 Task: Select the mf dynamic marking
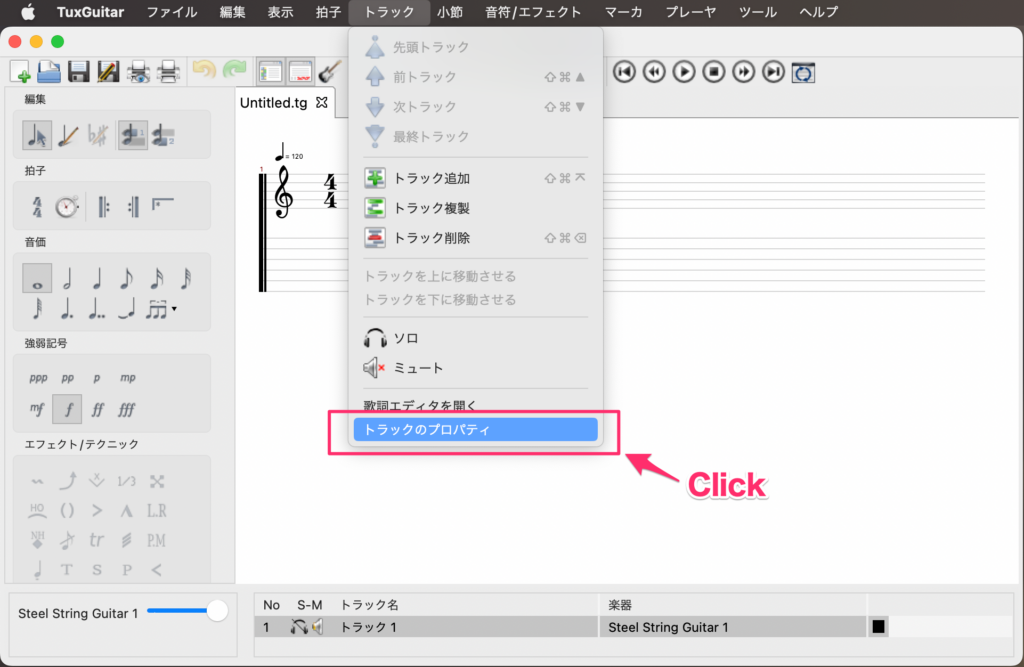pyautogui.click(x=37, y=410)
